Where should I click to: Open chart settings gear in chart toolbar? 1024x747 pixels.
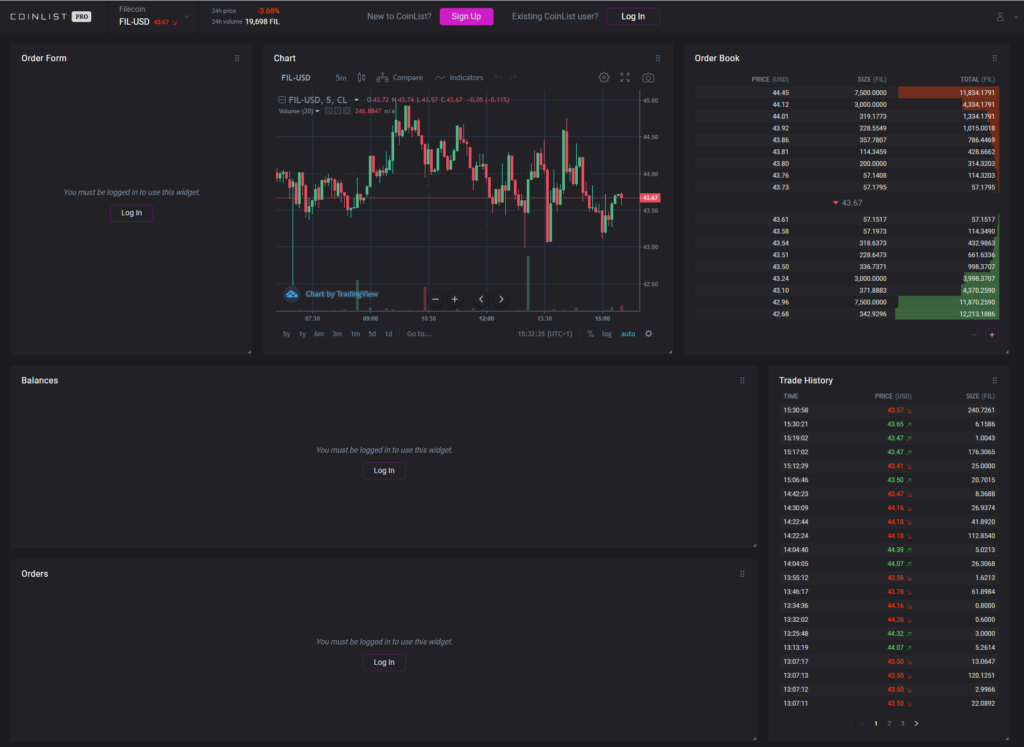pyautogui.click(x=604, y=78)
